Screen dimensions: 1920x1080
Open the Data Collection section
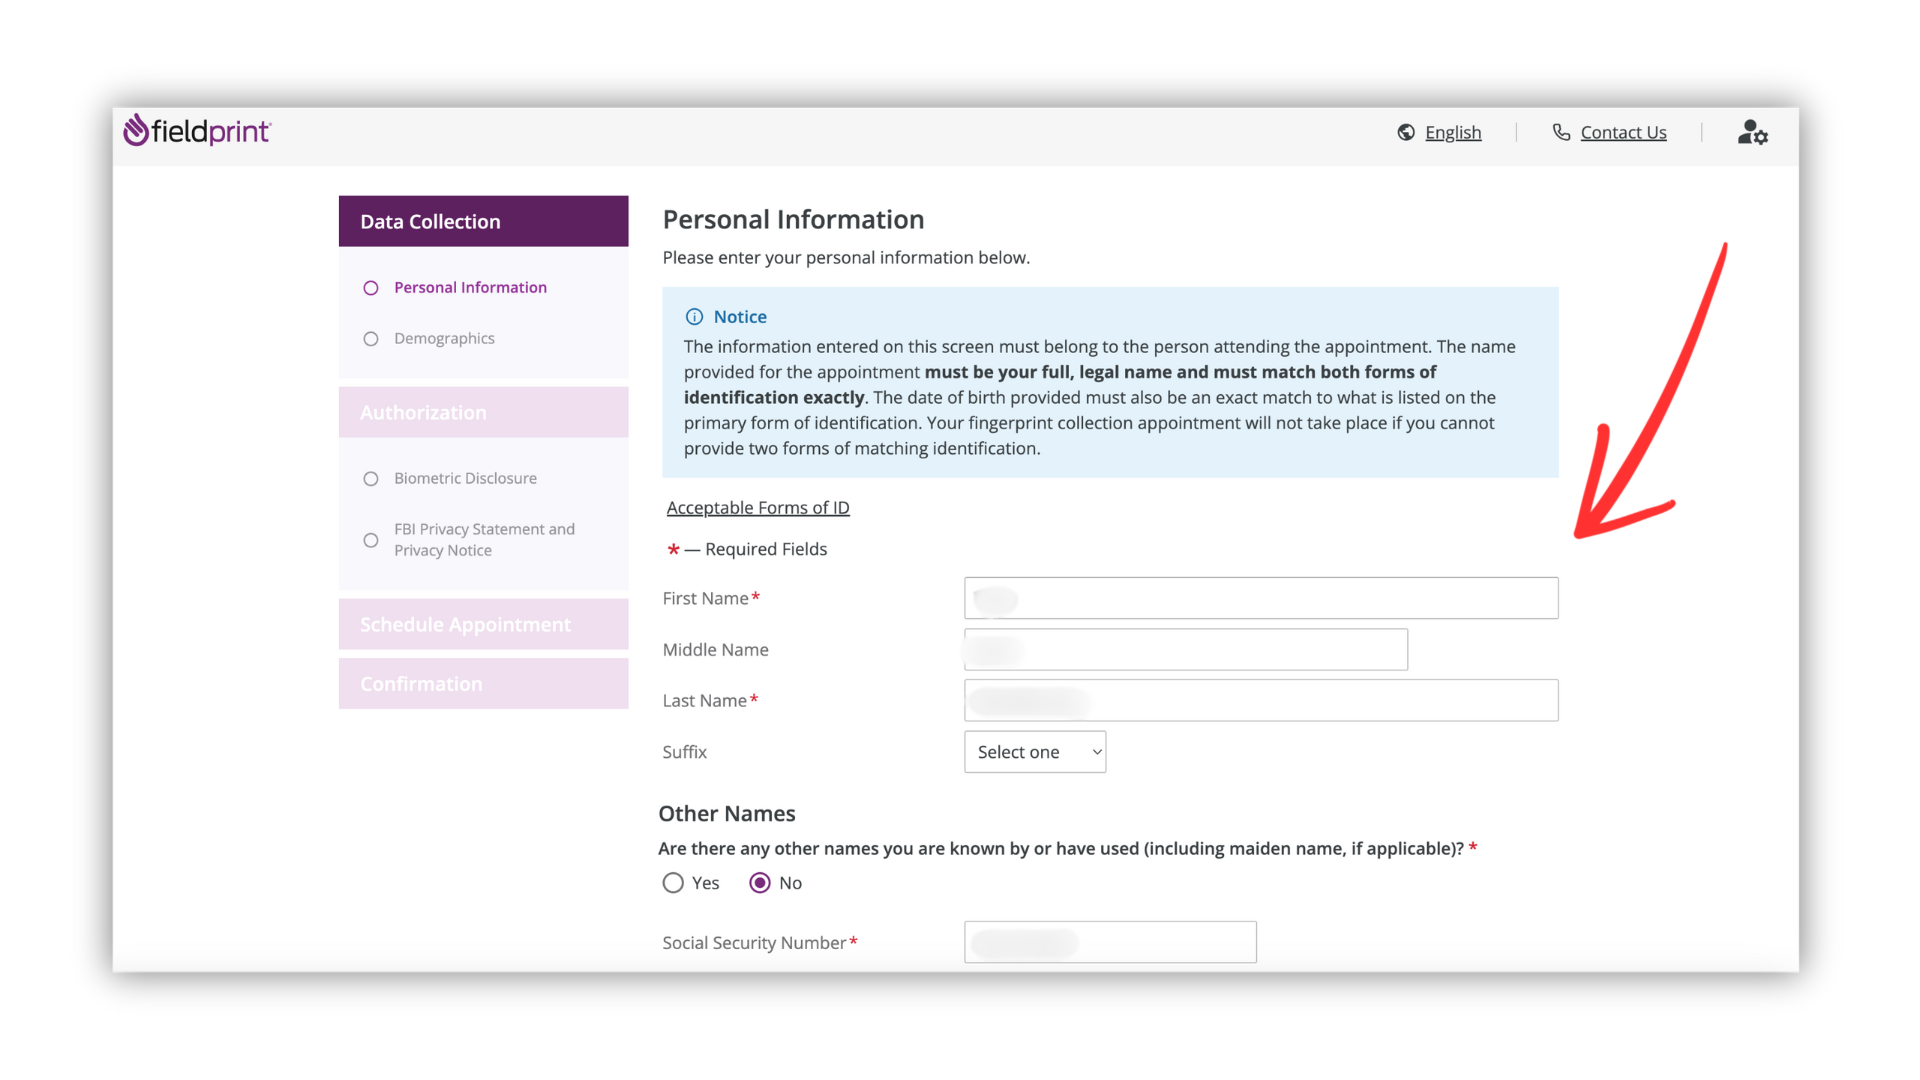point(483,221)
